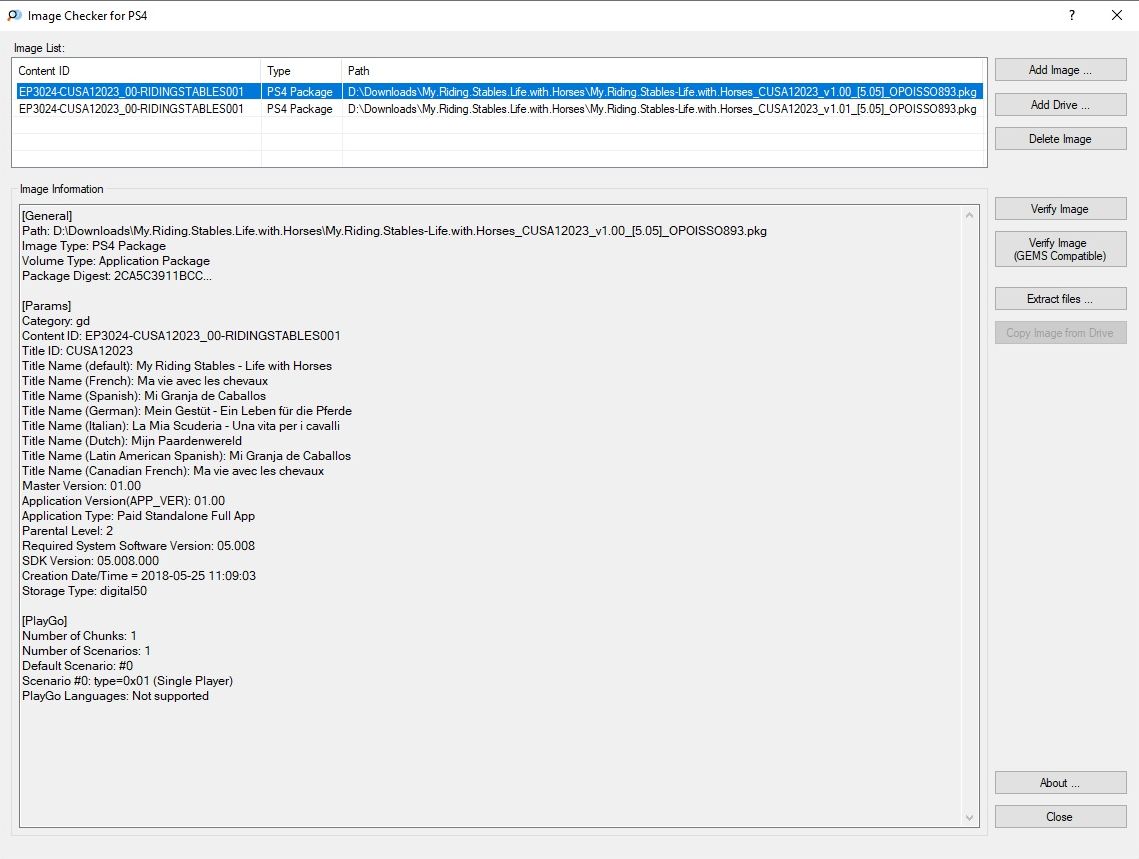Screen dimensions: 1139x859
Task: Click the [Params] section heading
Action: tap(46, 306)
